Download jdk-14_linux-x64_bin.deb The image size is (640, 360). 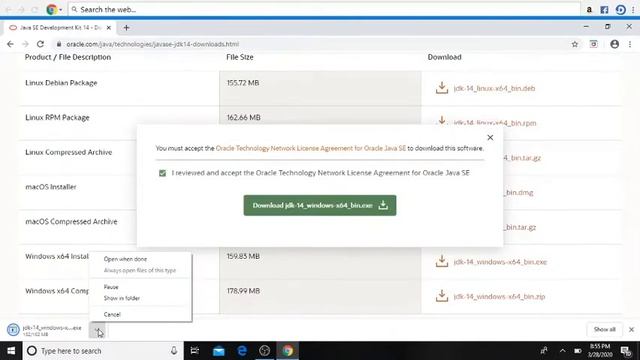494,88
